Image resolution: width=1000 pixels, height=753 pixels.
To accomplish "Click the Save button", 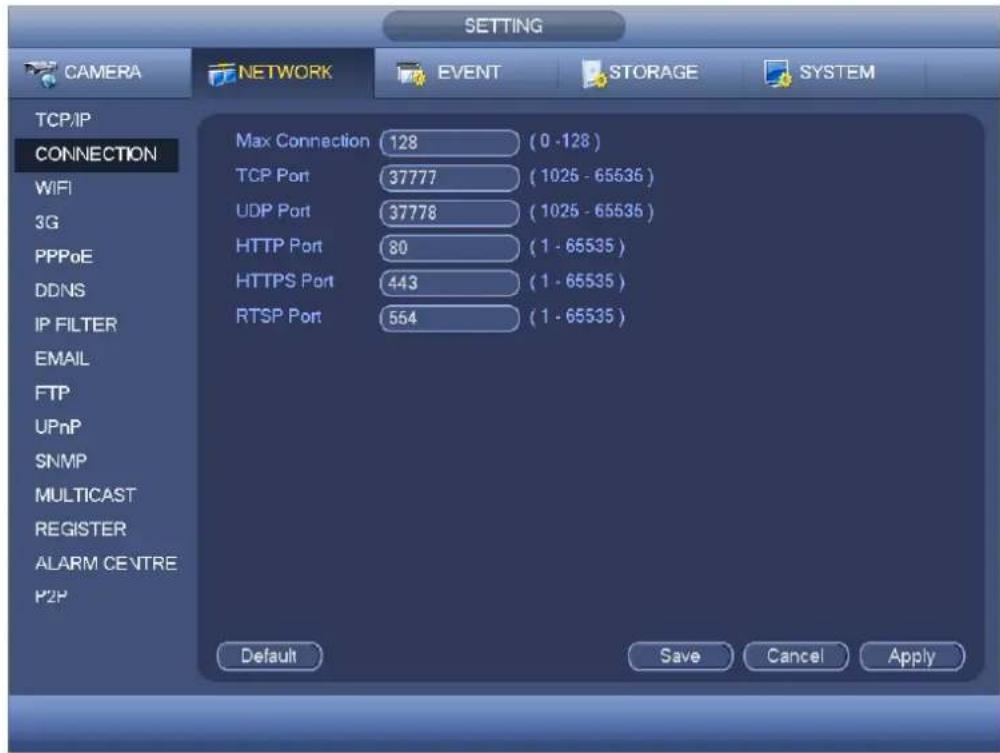I will click(x=680, y=656).
